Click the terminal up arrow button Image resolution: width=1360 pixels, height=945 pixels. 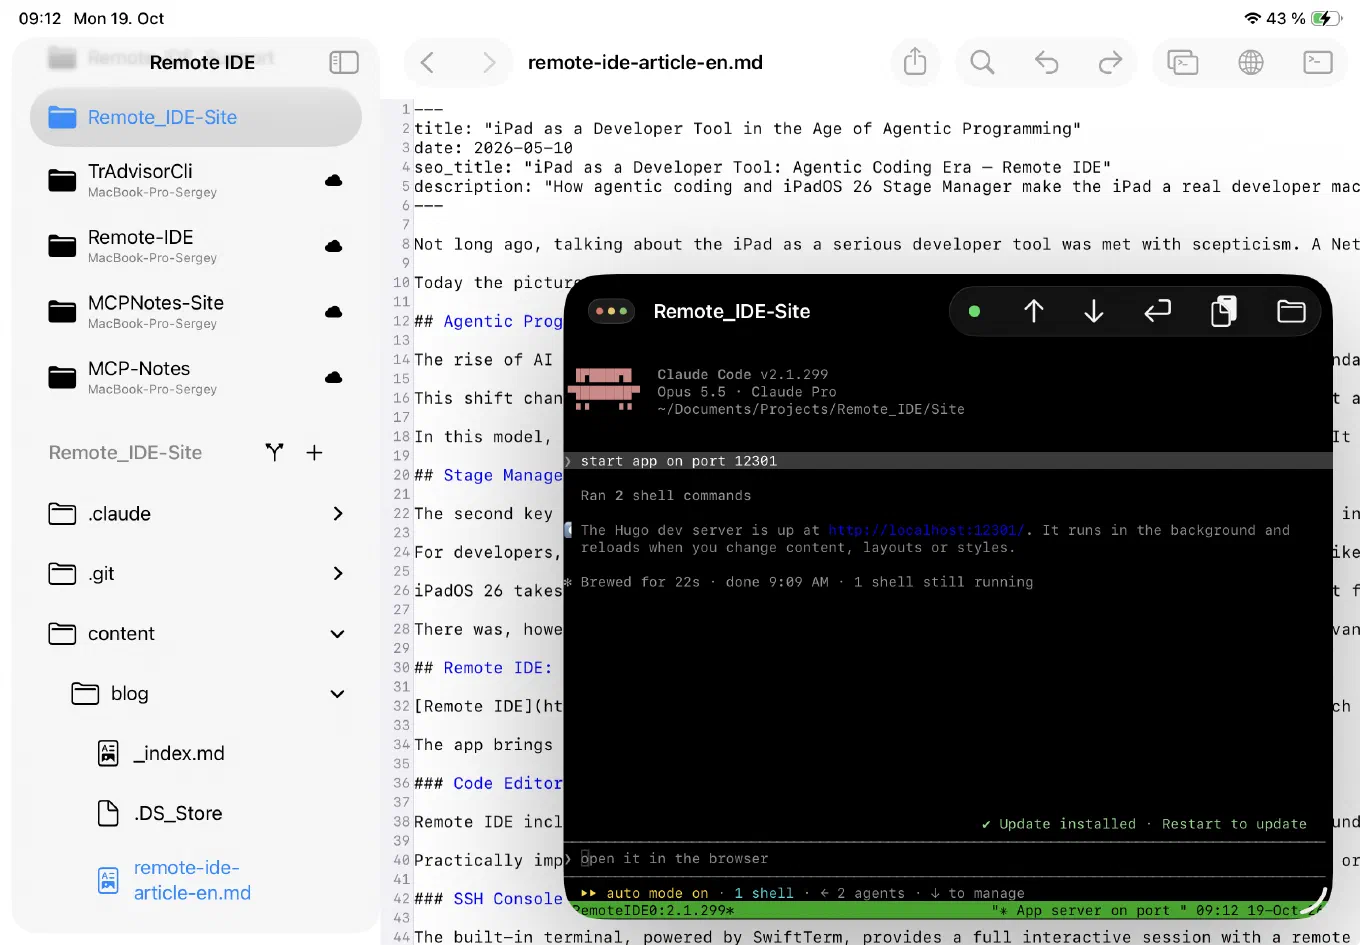coord(1034,311)
